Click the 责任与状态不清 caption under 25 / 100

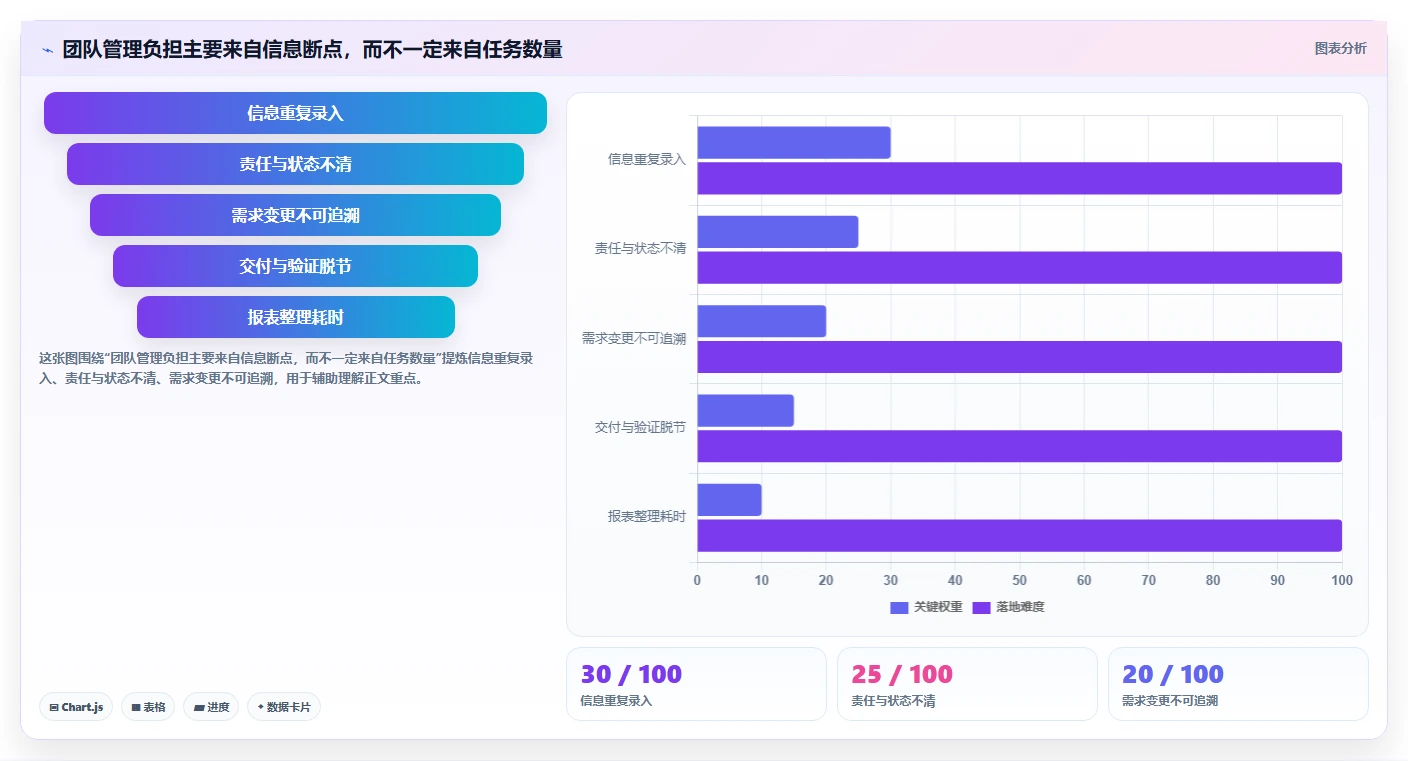[893, 701]
